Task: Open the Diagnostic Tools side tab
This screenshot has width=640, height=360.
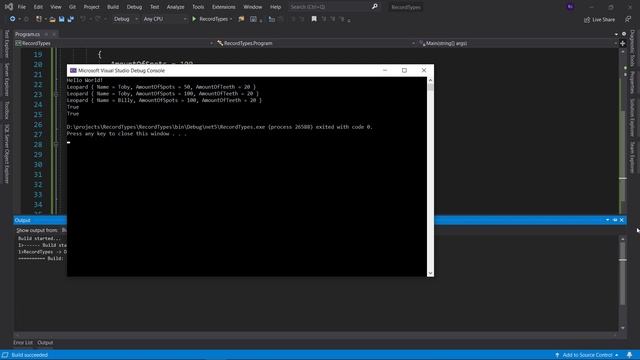Action: [x=633, y=48]
